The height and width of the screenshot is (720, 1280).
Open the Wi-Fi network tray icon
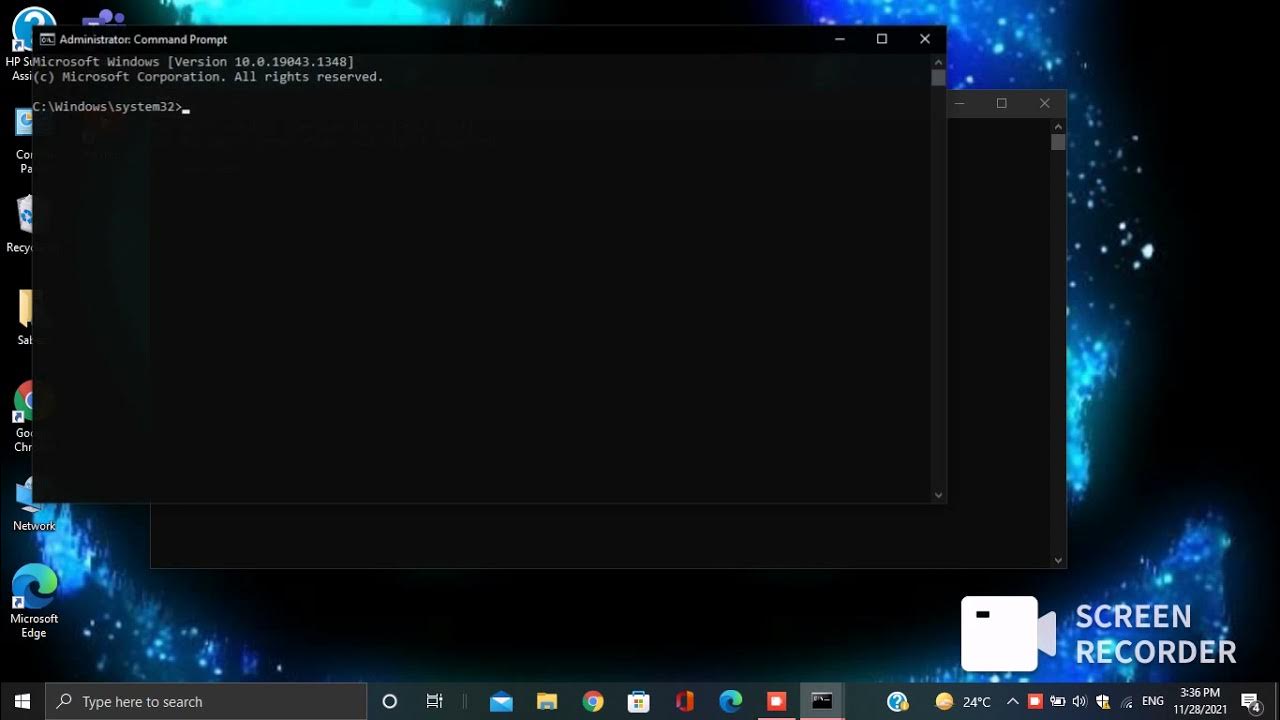pos(1127,702)
